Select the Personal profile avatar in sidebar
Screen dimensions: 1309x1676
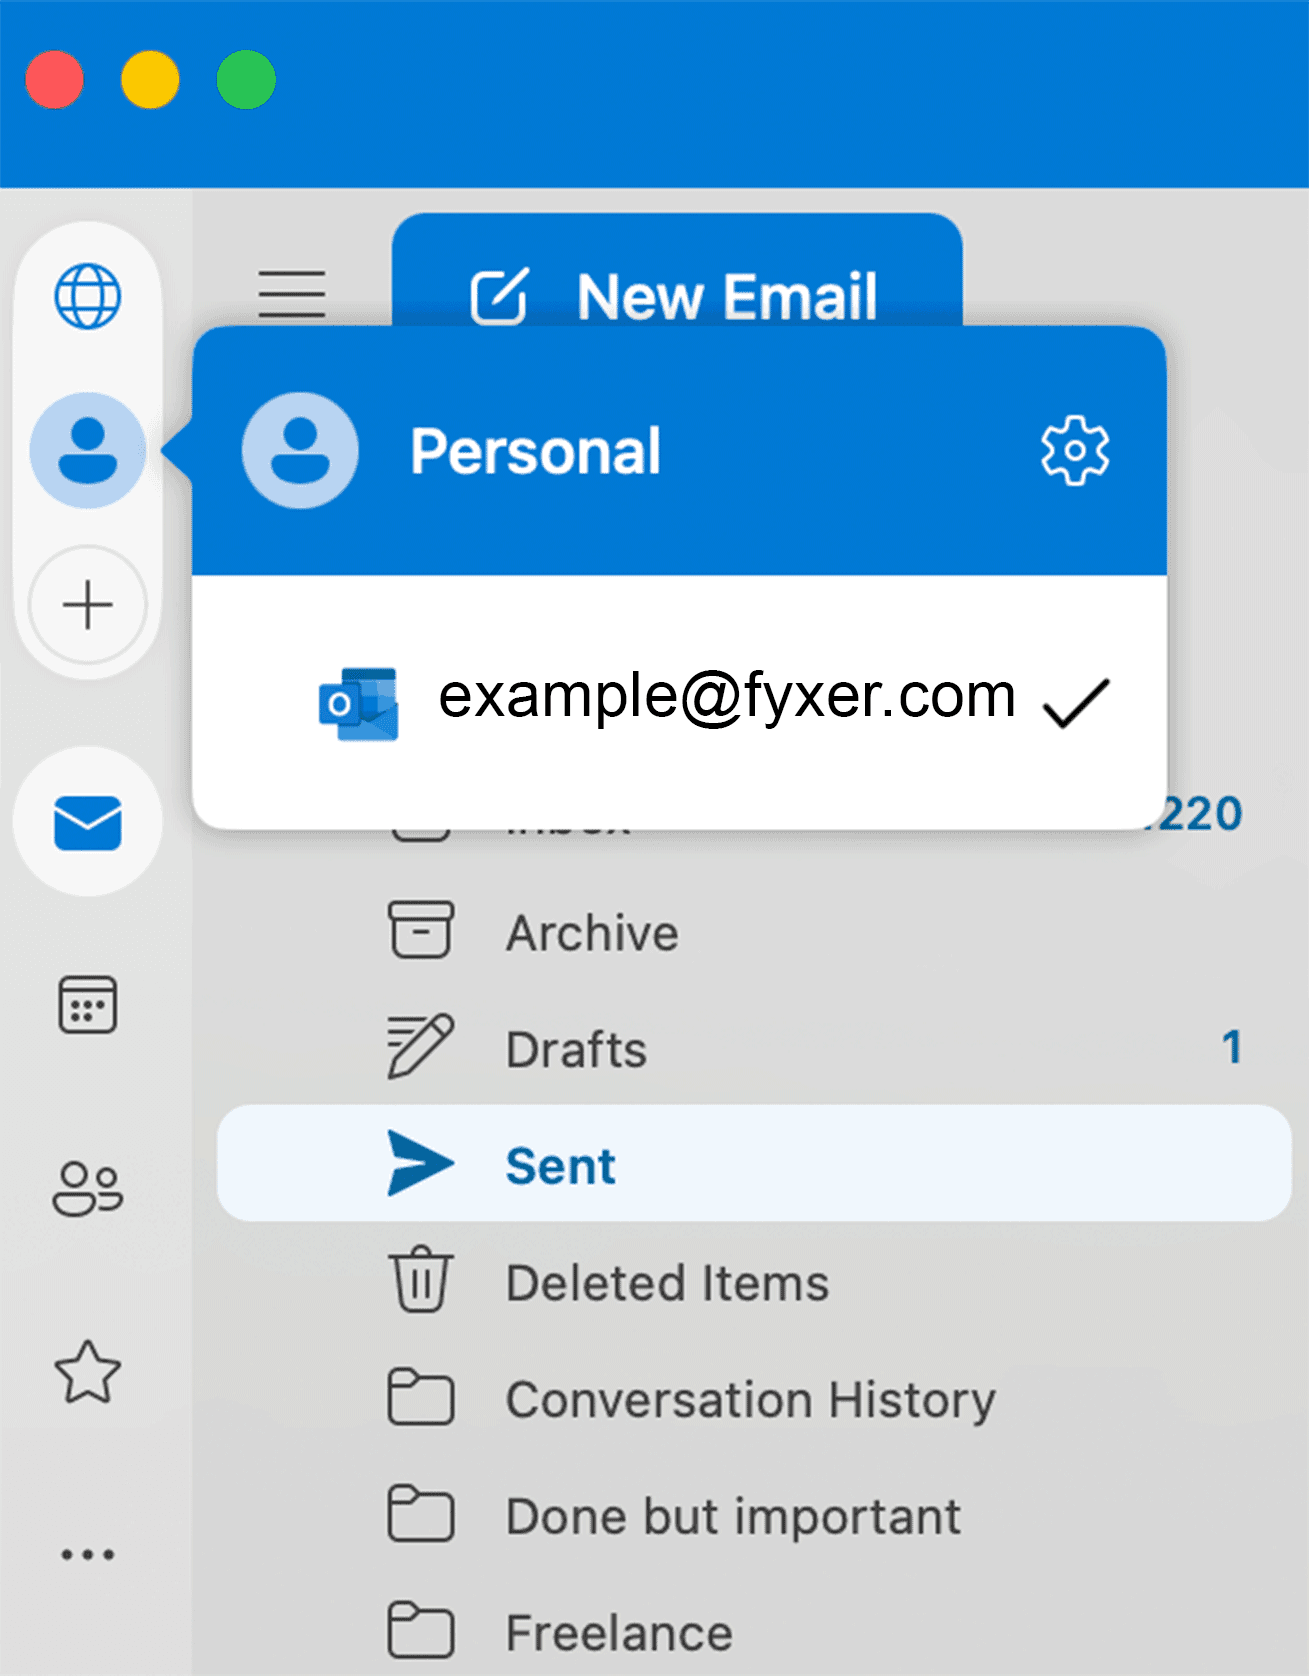88,450
